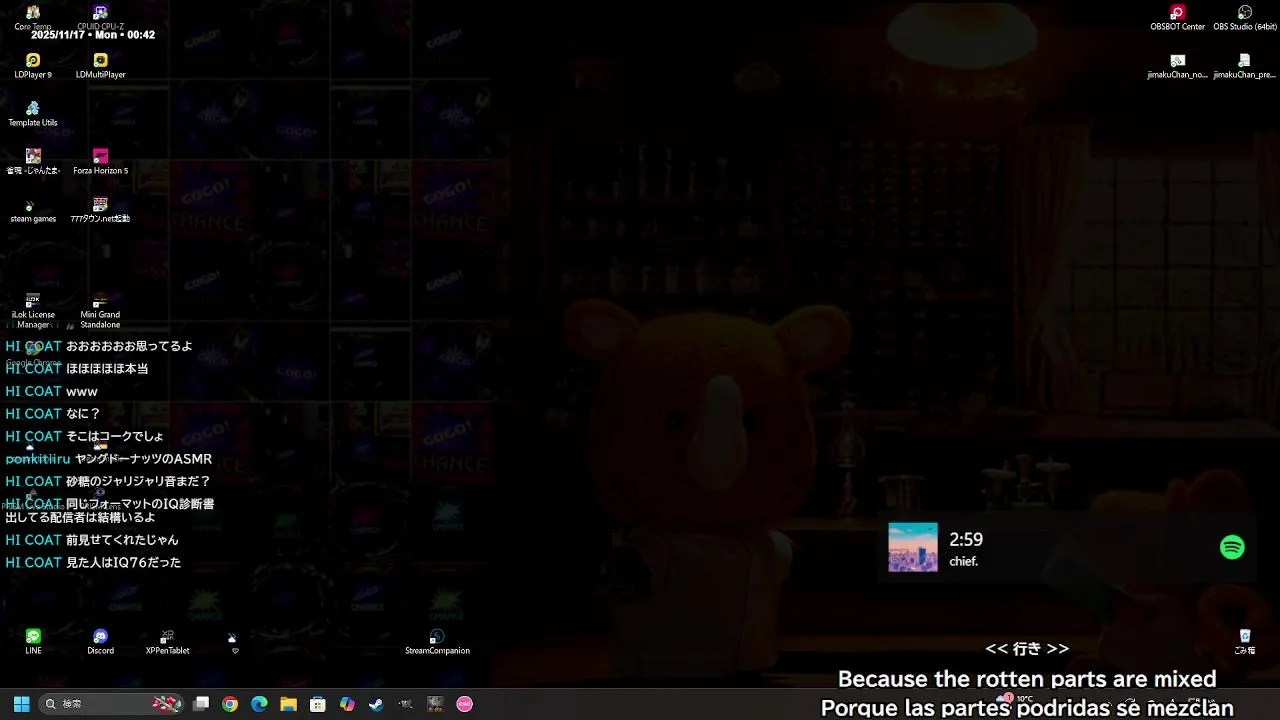This screenshot has height=720, width=1280.
Task: Click the chat message なに？
Action: 83,414
